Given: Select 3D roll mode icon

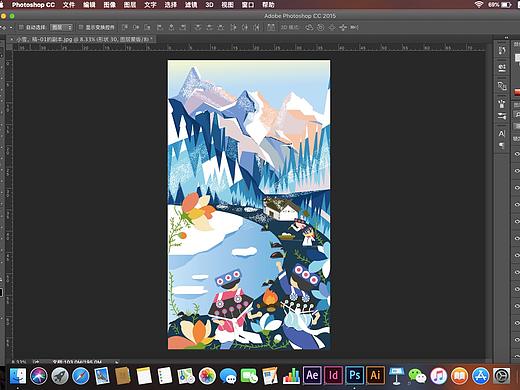Looking at the screenshot, I should click(x=320, y=27).
